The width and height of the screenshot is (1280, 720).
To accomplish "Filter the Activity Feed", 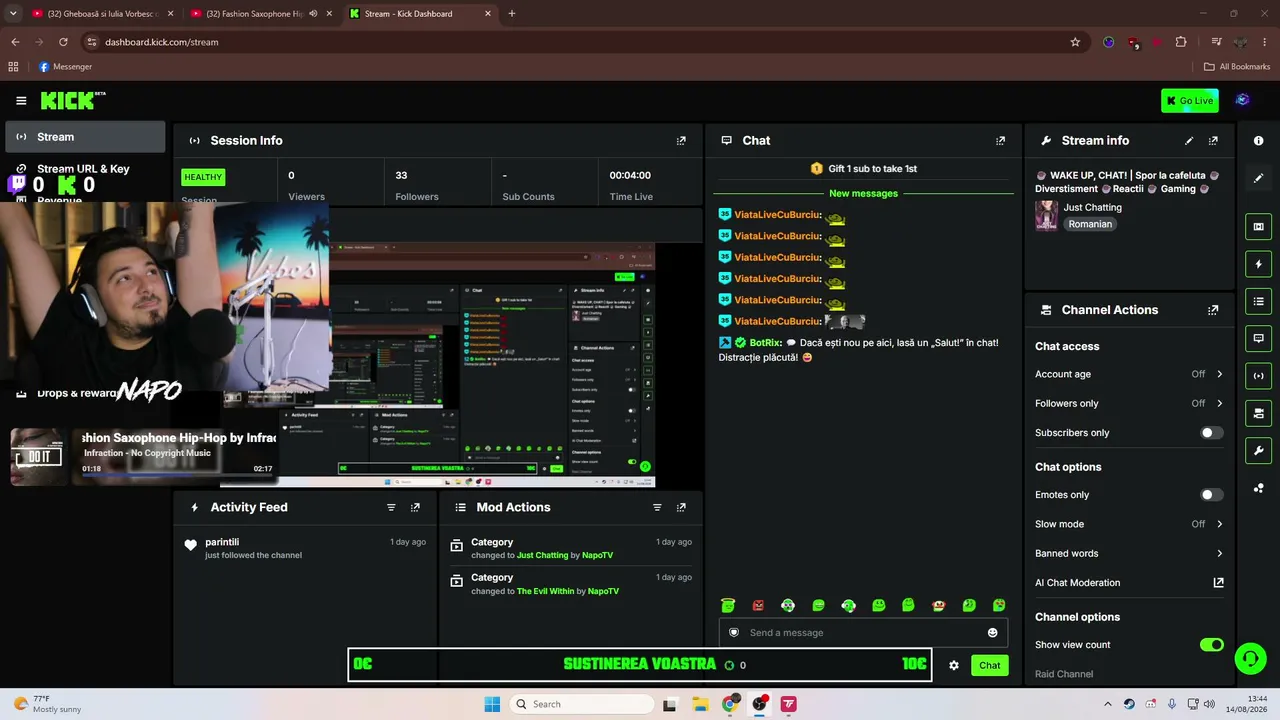I will point(391,507).
